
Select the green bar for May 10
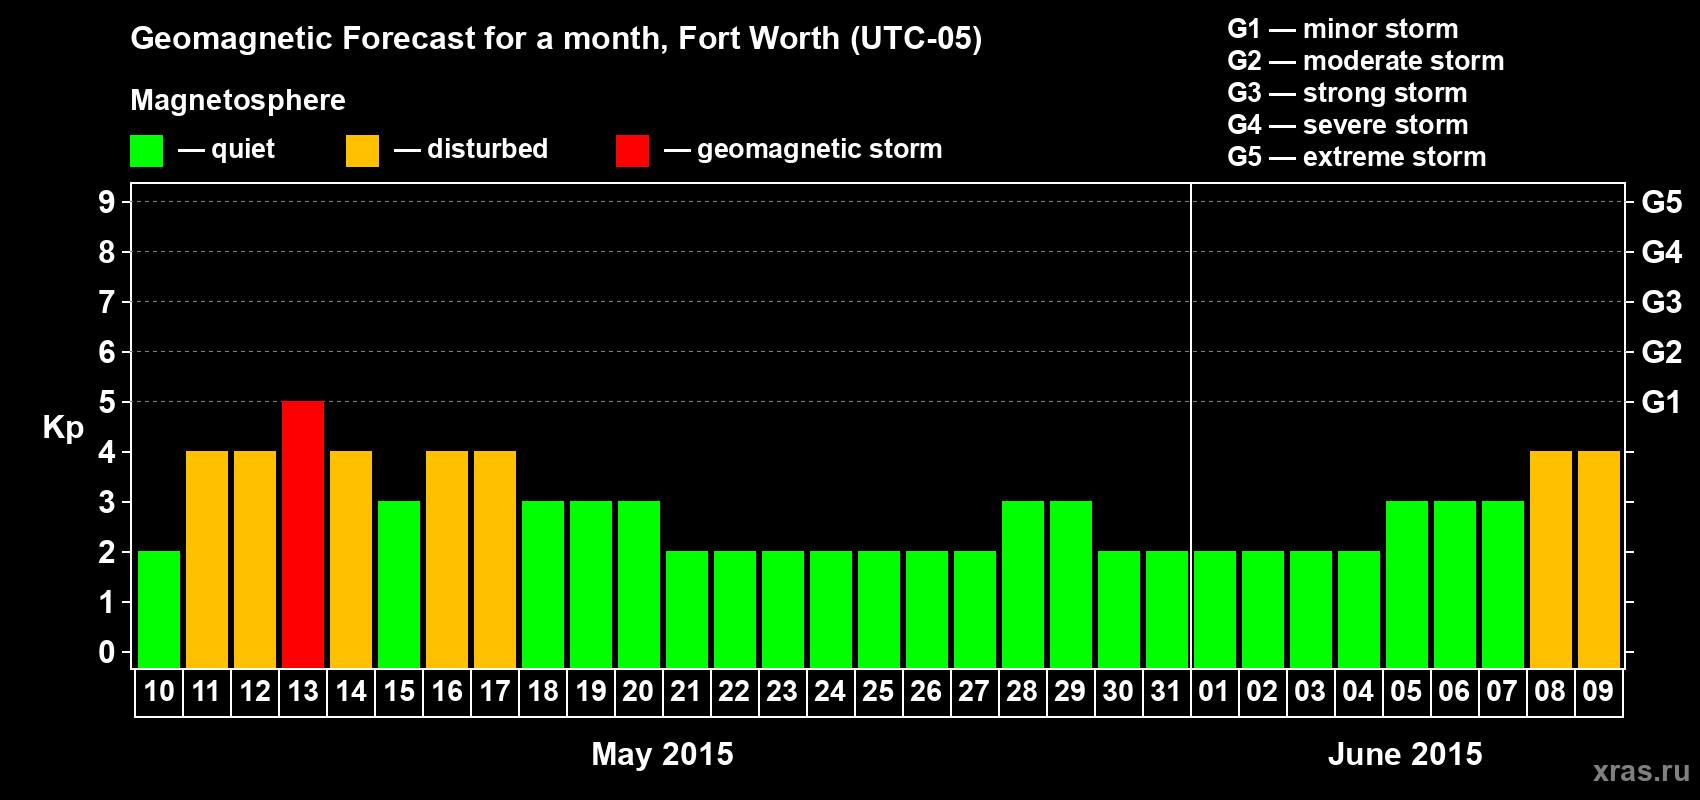pos(159,609)
